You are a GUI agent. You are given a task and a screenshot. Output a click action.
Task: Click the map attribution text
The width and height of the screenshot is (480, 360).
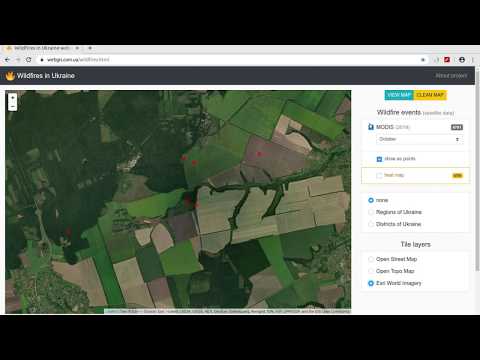coord(228,311)
